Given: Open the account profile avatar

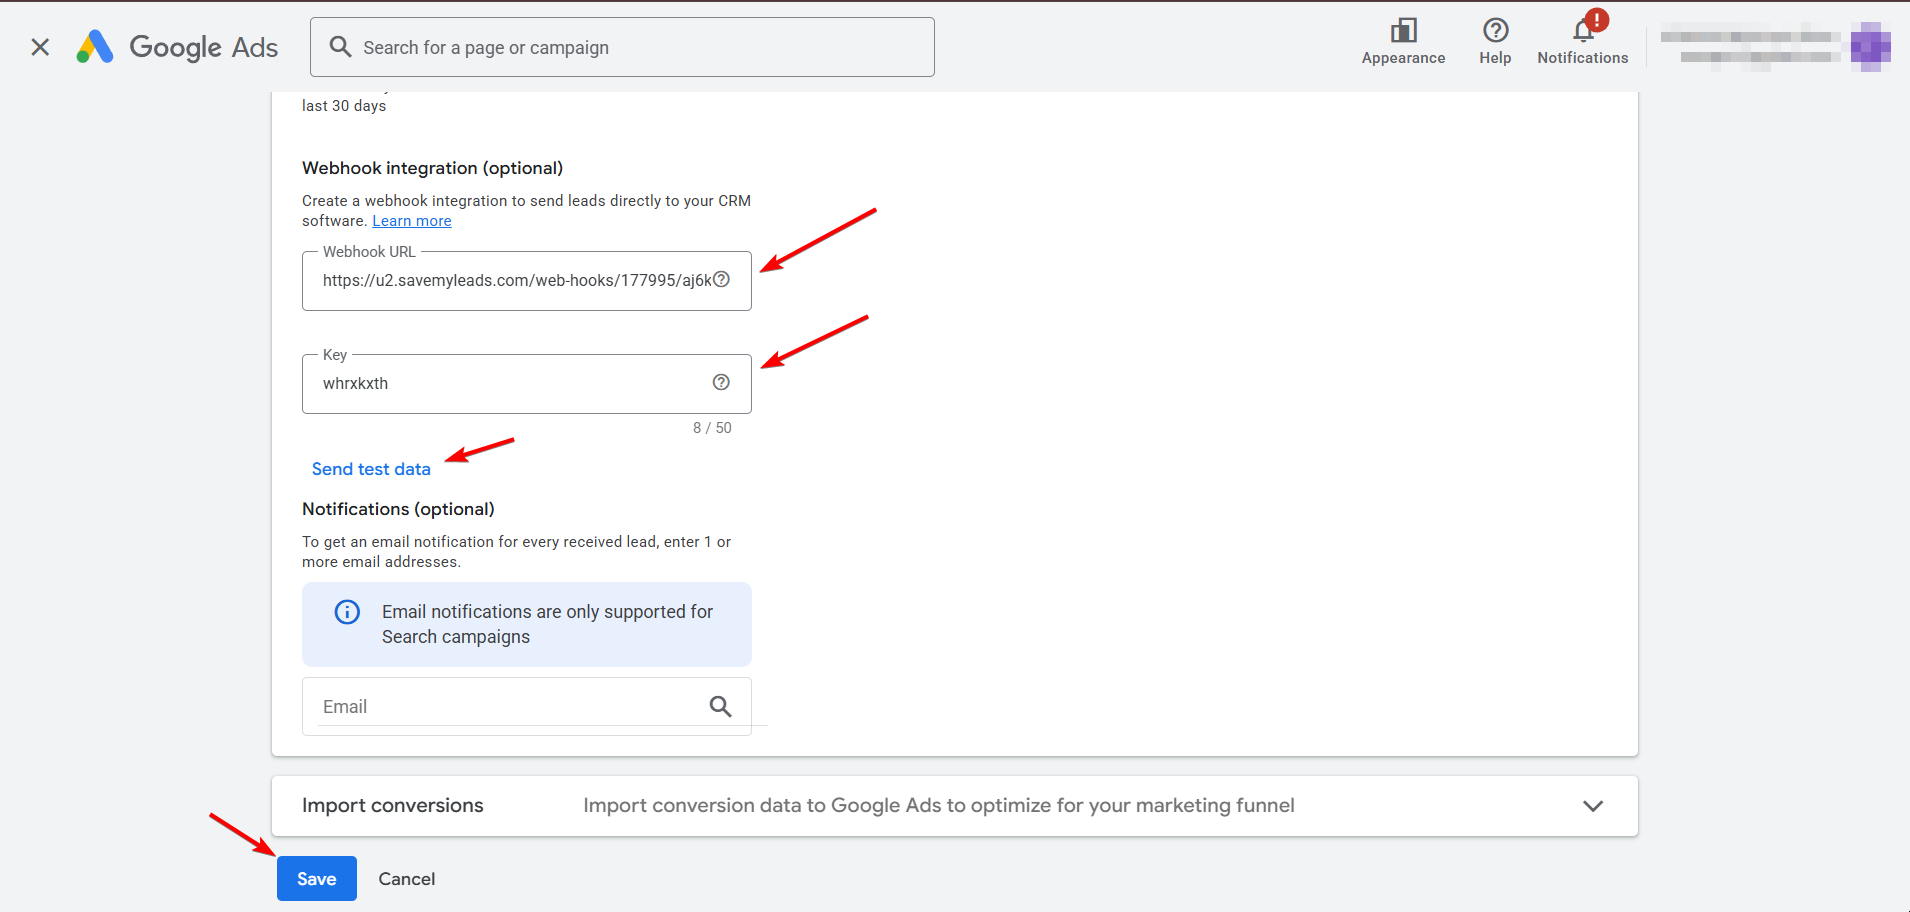Looking at the screenshot, I should click(x=1872, y=46).
